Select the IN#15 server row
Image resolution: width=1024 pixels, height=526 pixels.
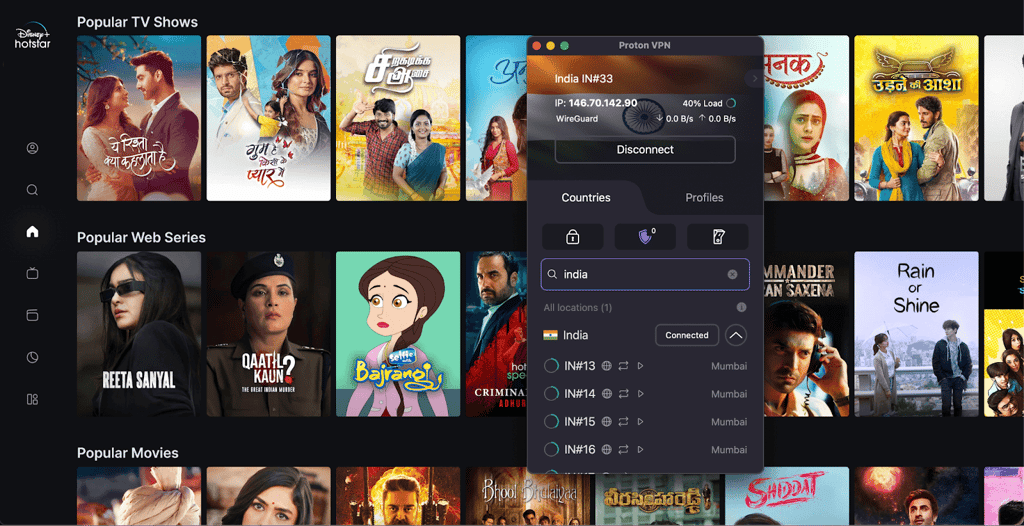coord(645,422)
